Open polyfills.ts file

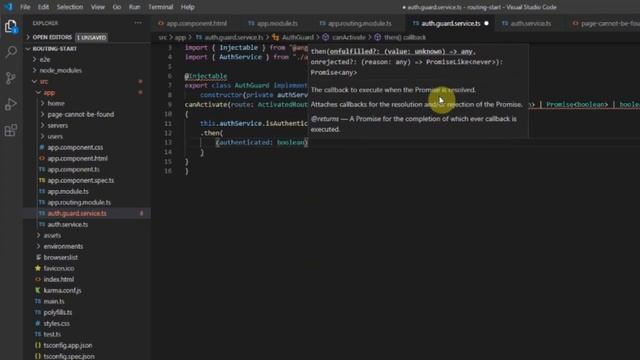pos(58,313)
